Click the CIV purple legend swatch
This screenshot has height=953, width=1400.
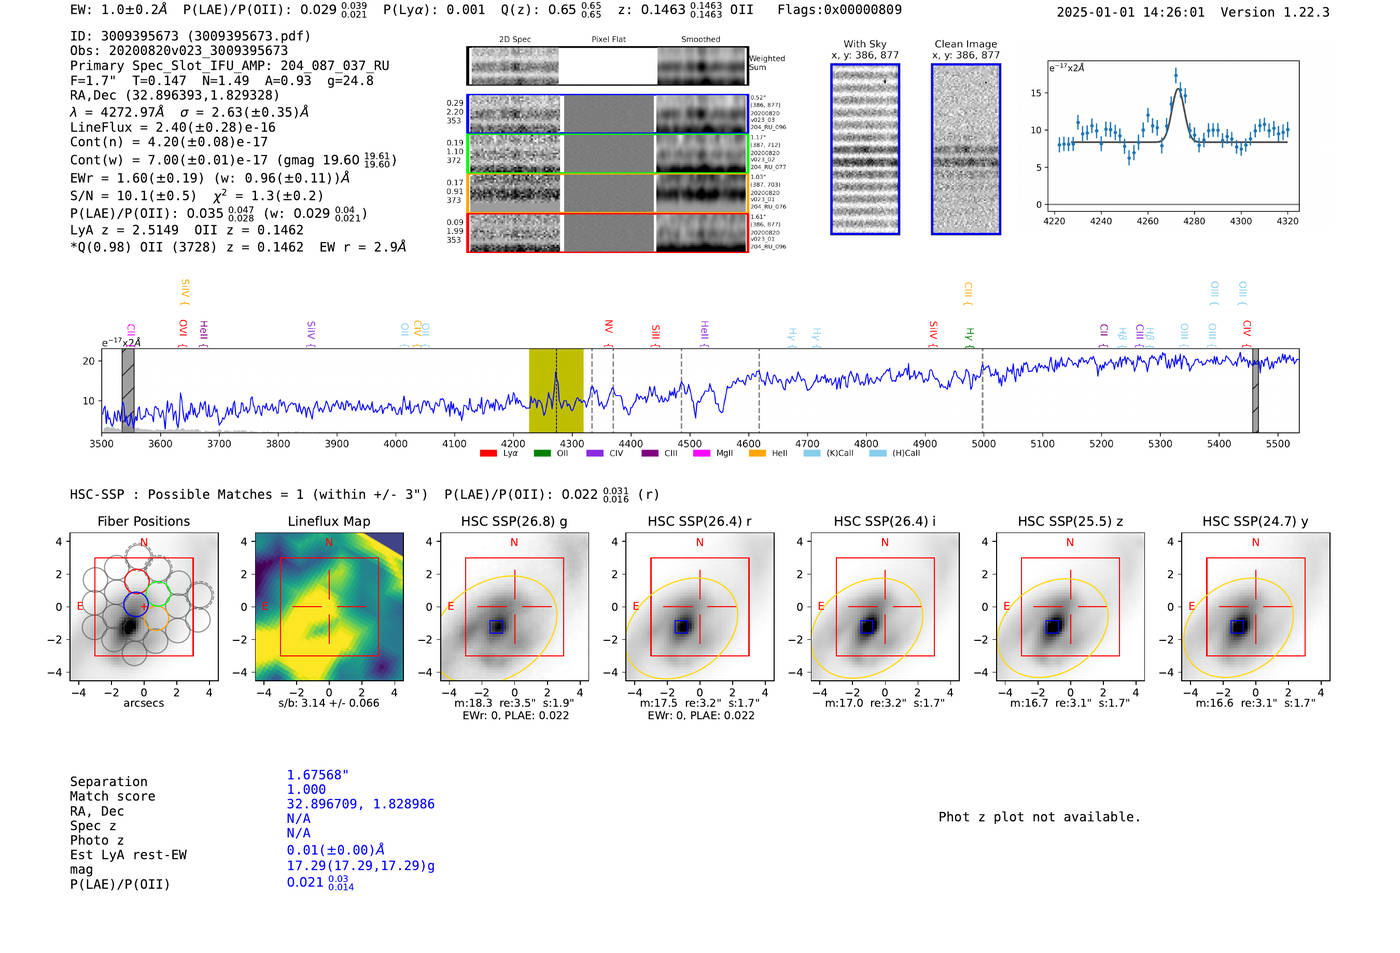pyautogui.click(x=595, y=453)
